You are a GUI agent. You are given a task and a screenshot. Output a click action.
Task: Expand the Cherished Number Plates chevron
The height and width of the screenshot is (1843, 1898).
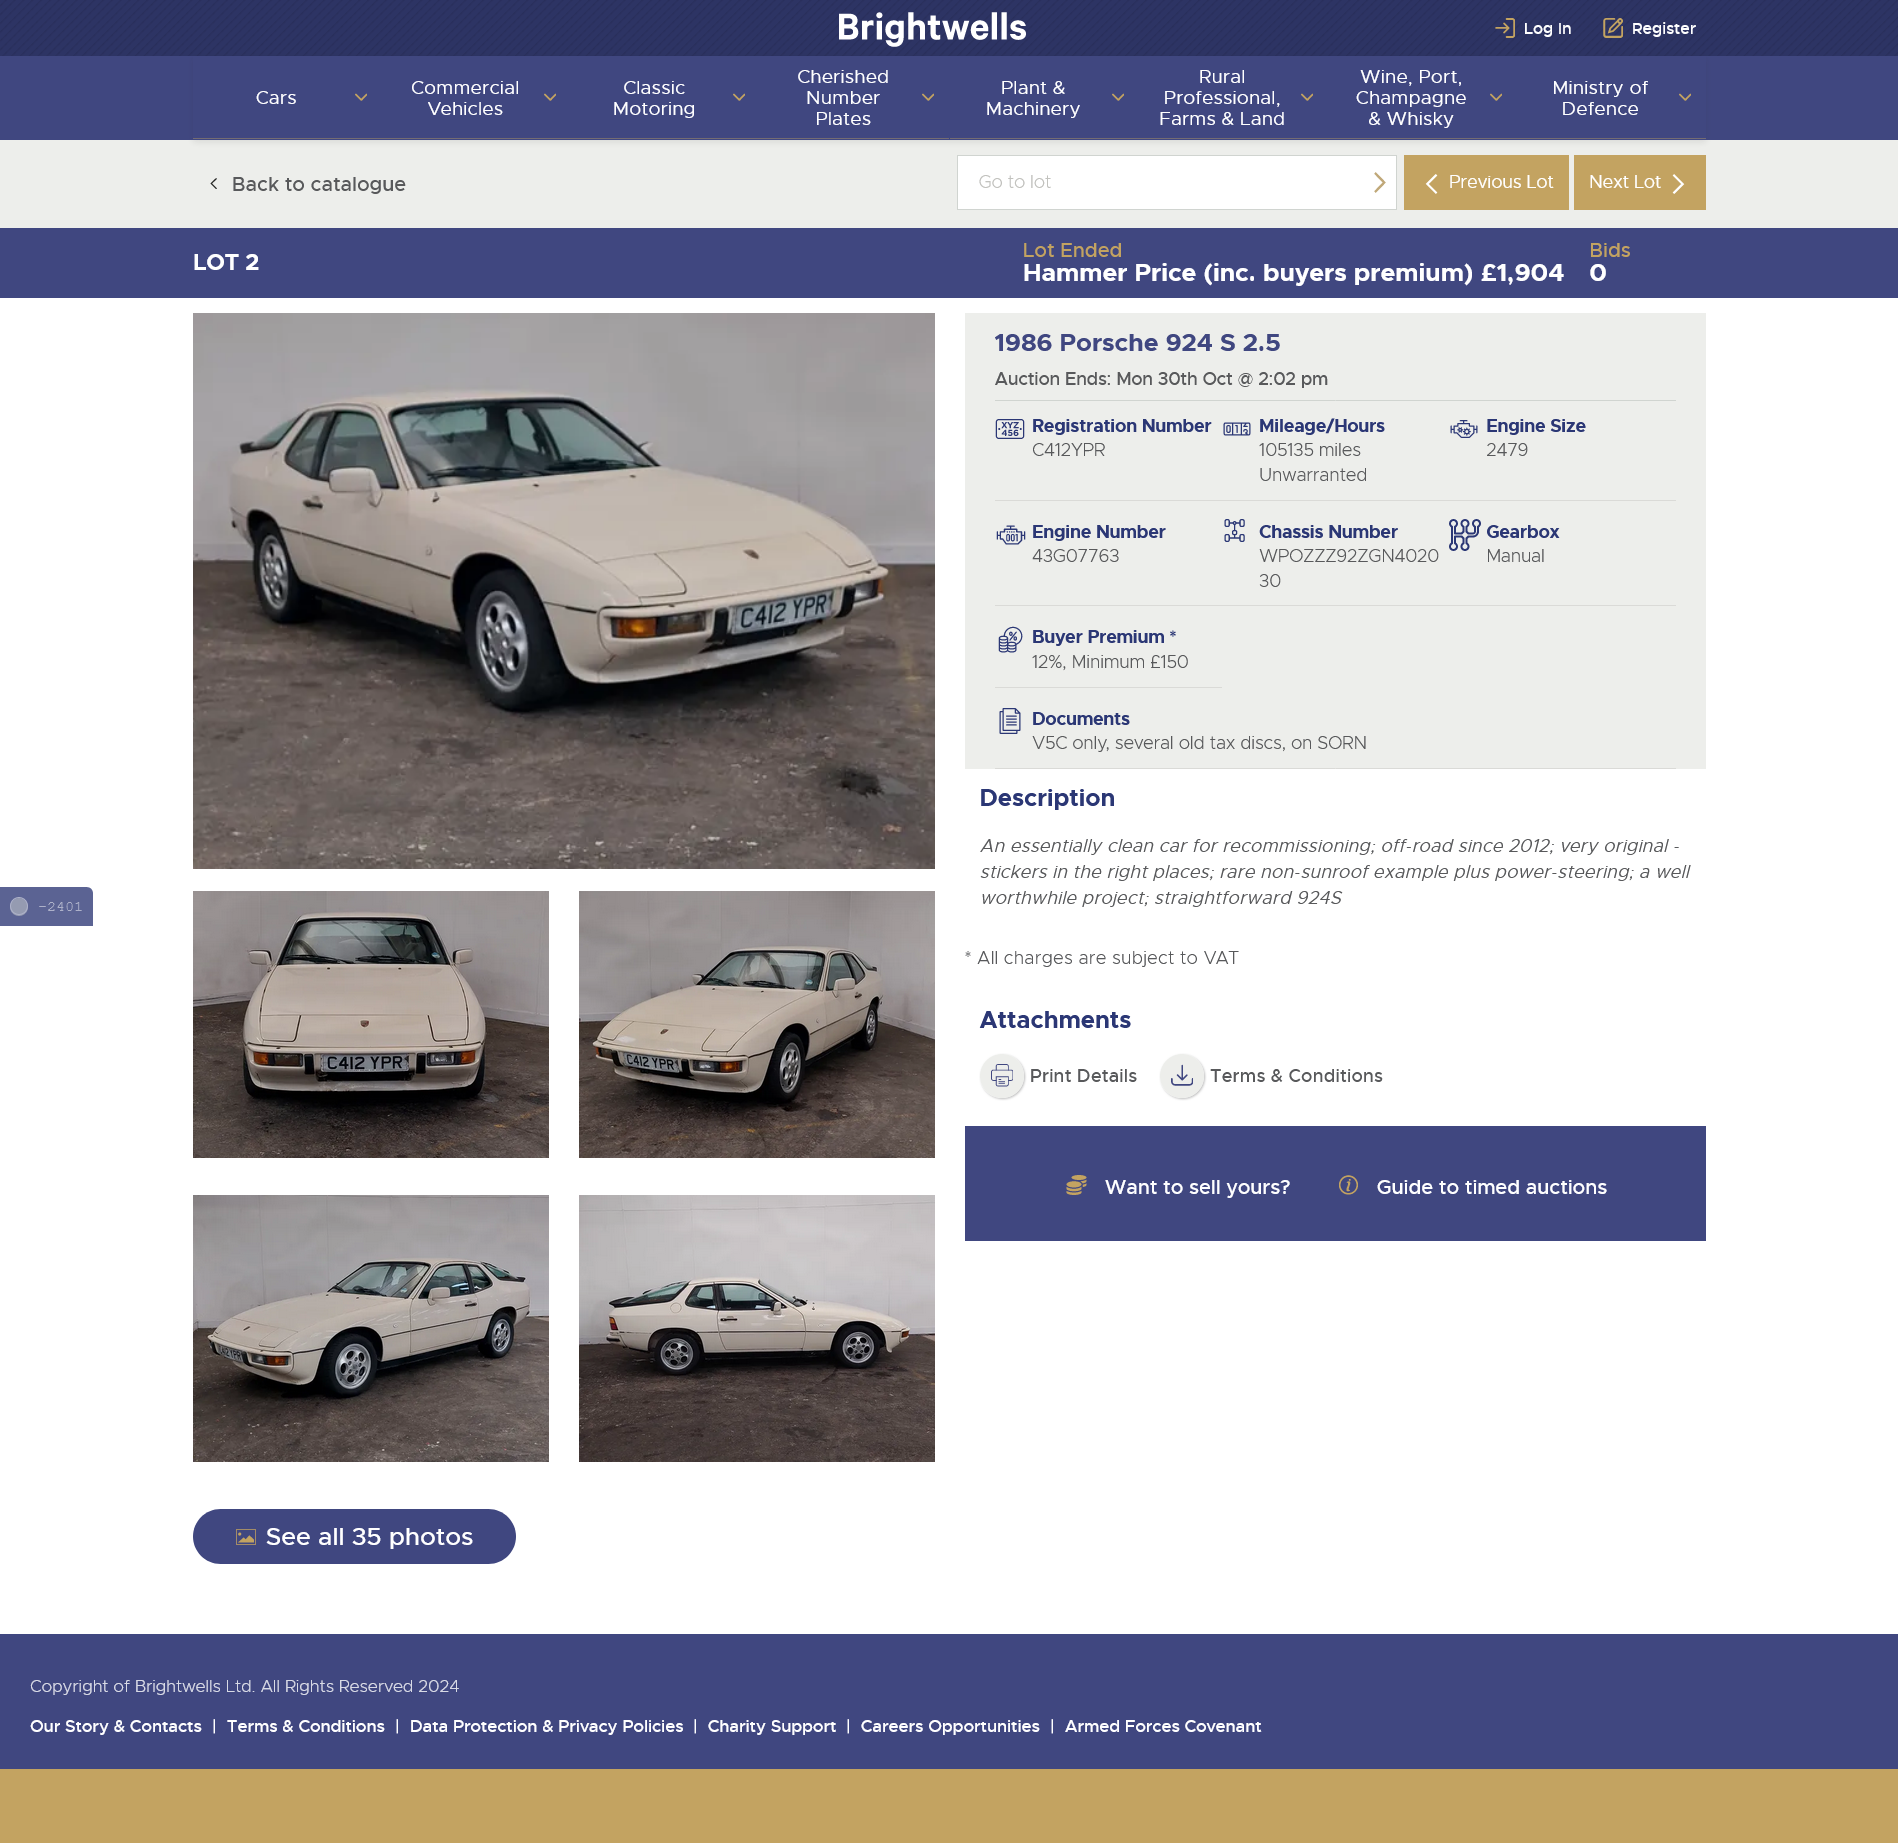[x=928, y=98]
